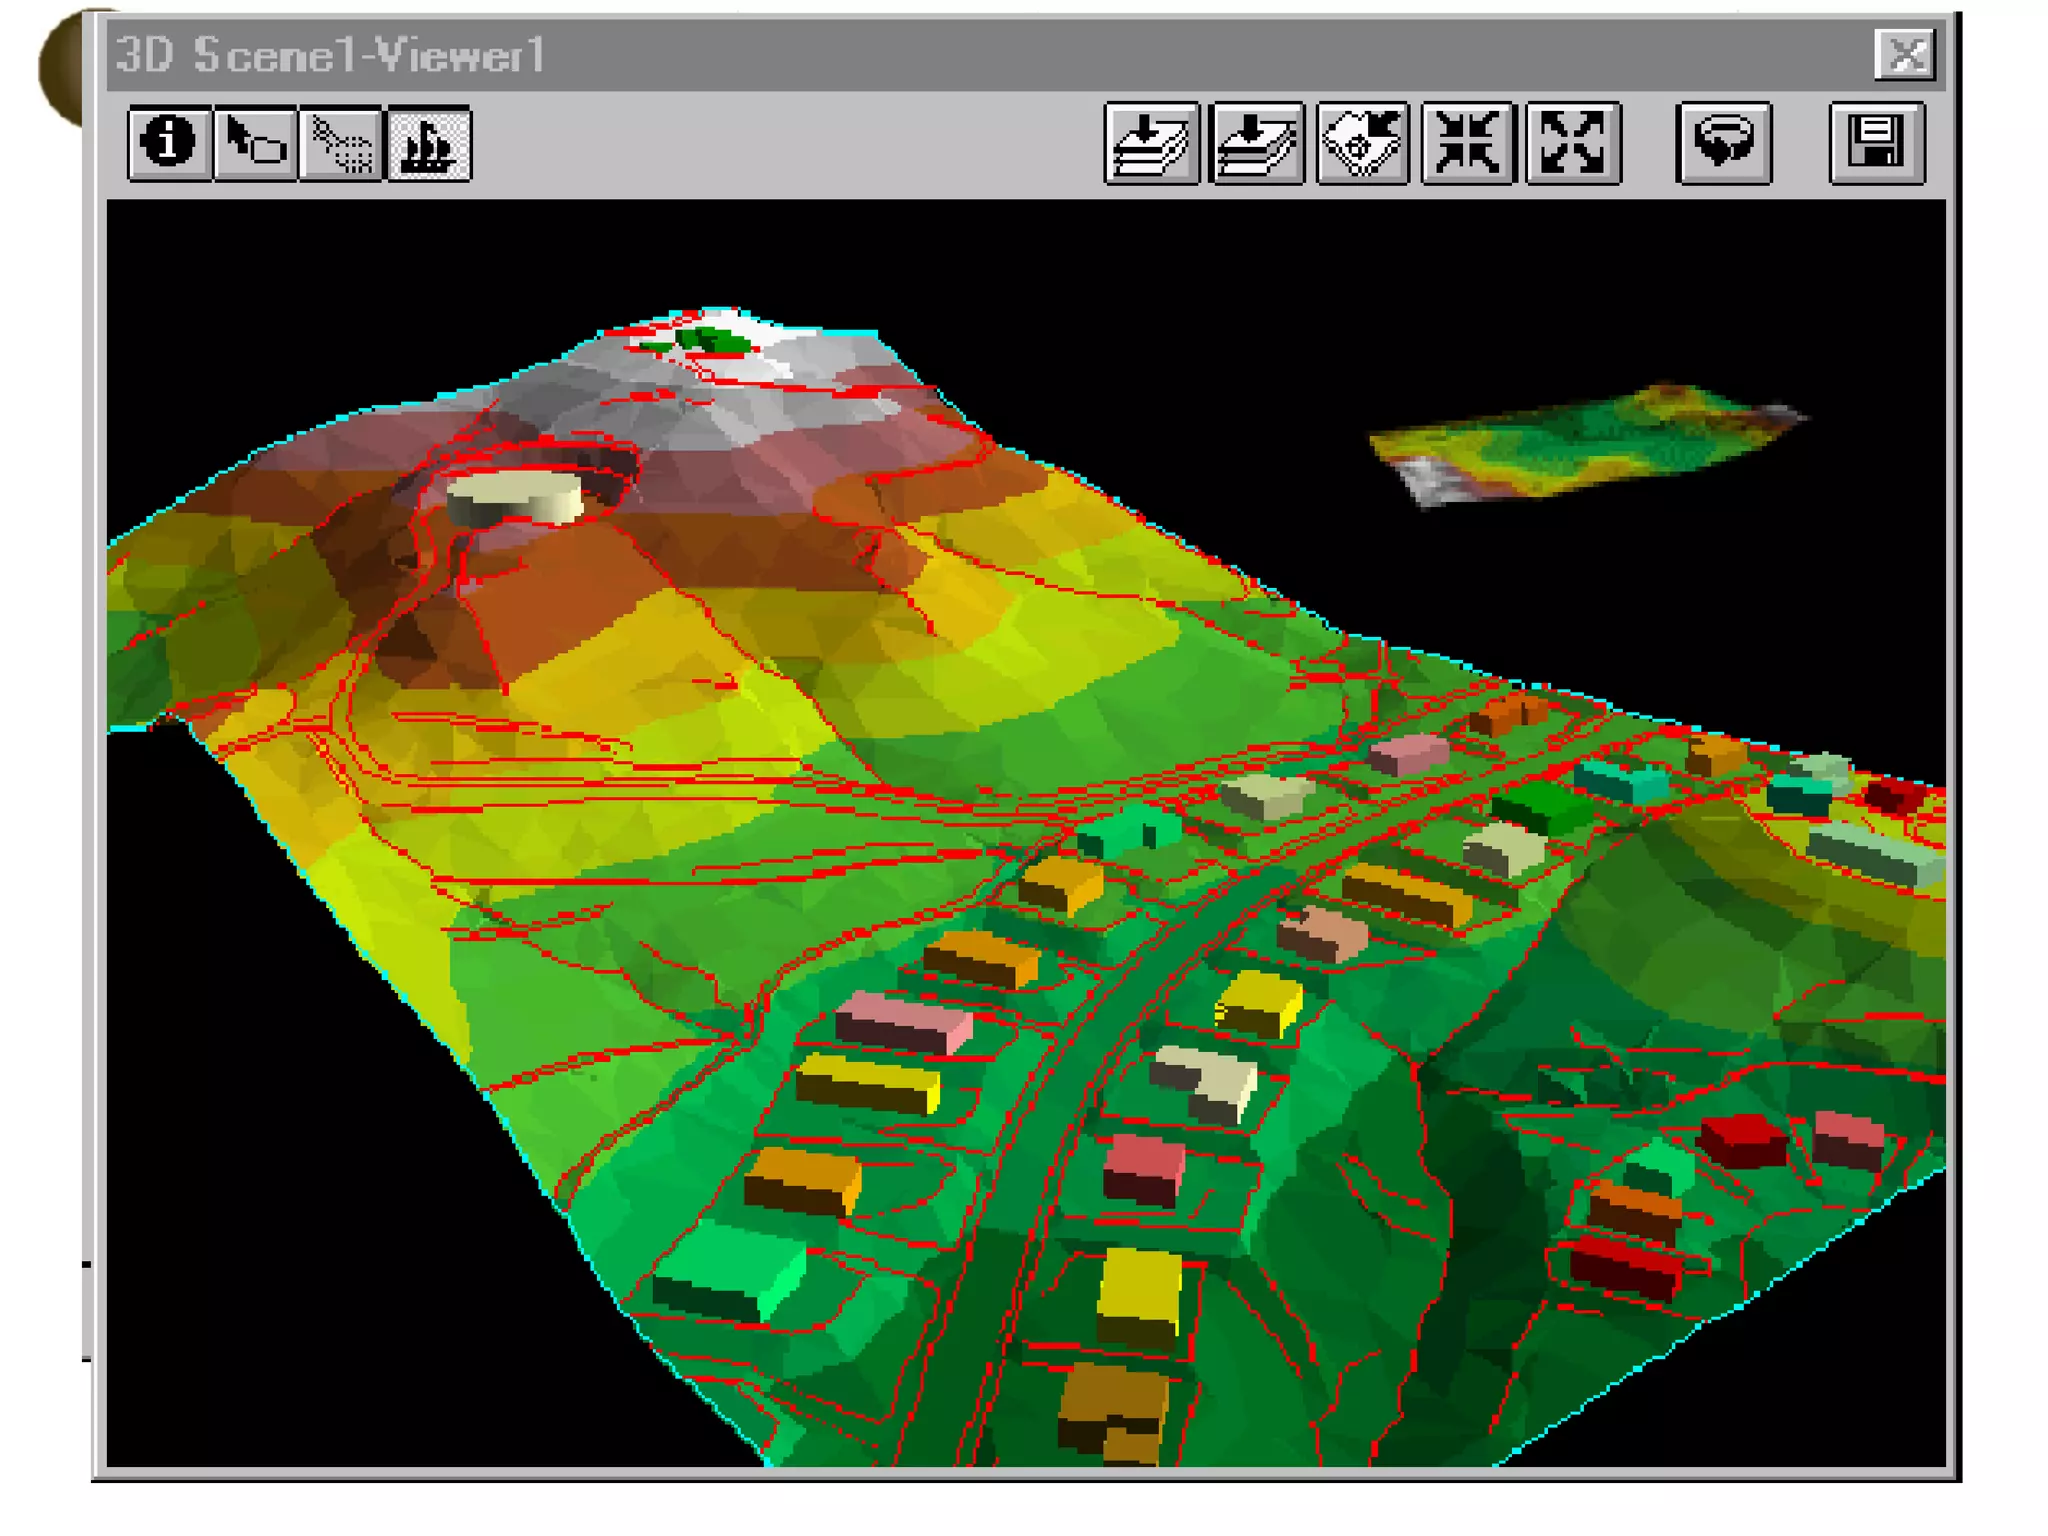Click the second add layer stack icon

(1256, 143)
